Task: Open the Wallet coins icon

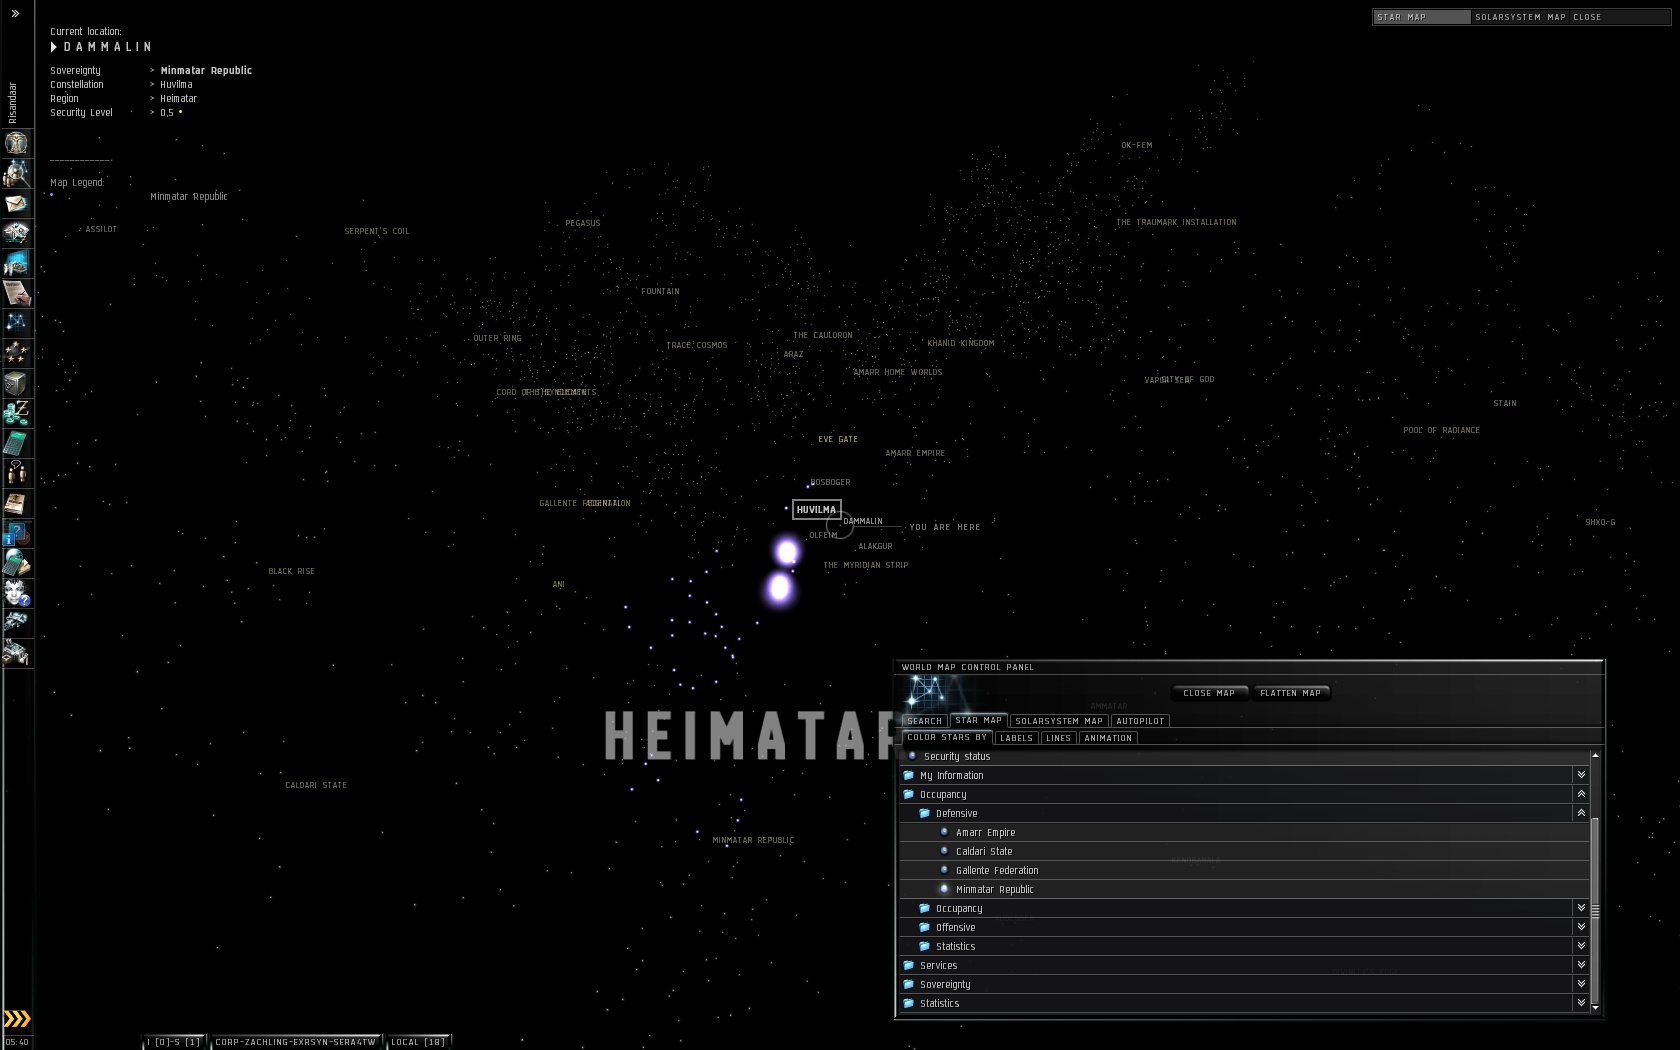Action: click(16, 413)
